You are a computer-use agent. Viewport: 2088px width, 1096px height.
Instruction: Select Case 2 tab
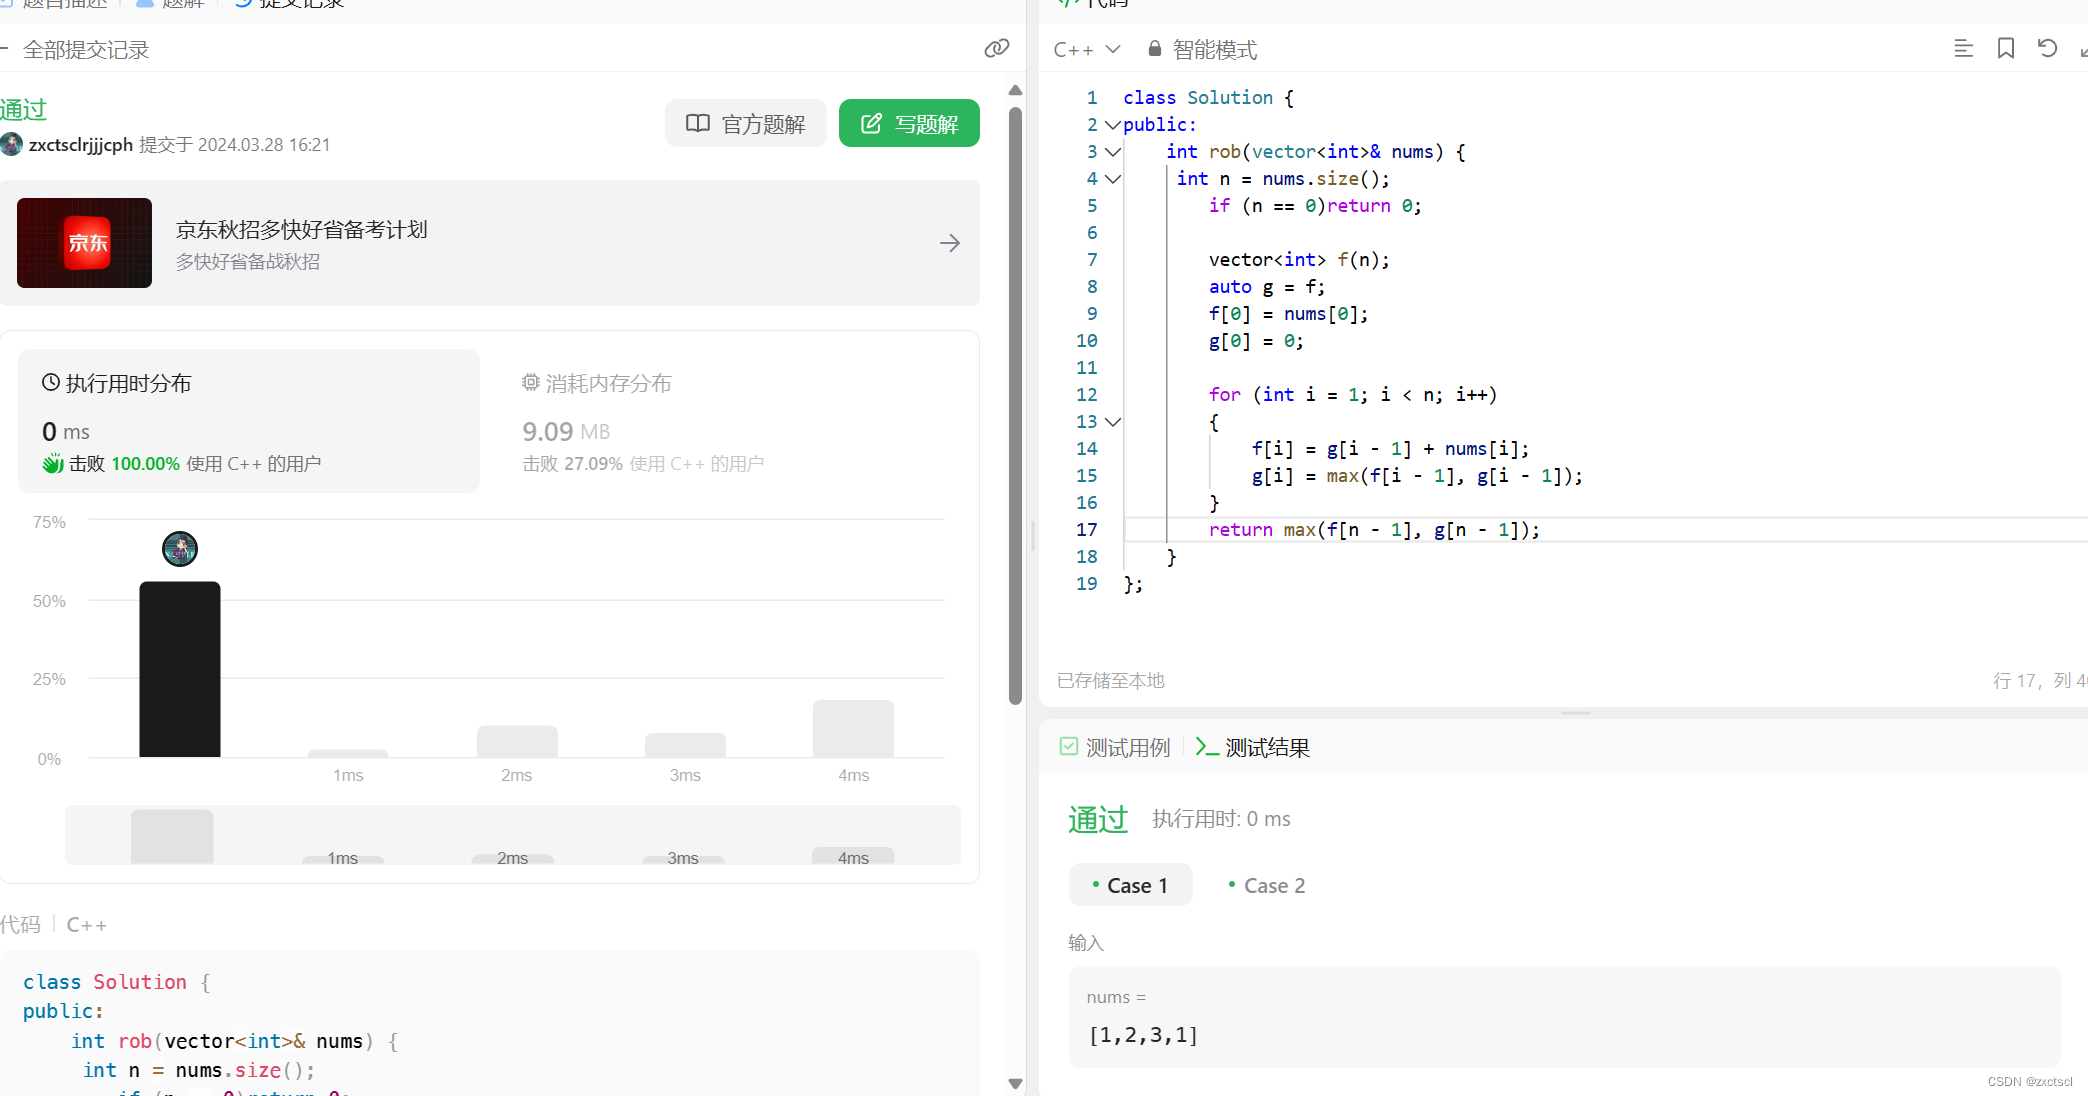1267,885
